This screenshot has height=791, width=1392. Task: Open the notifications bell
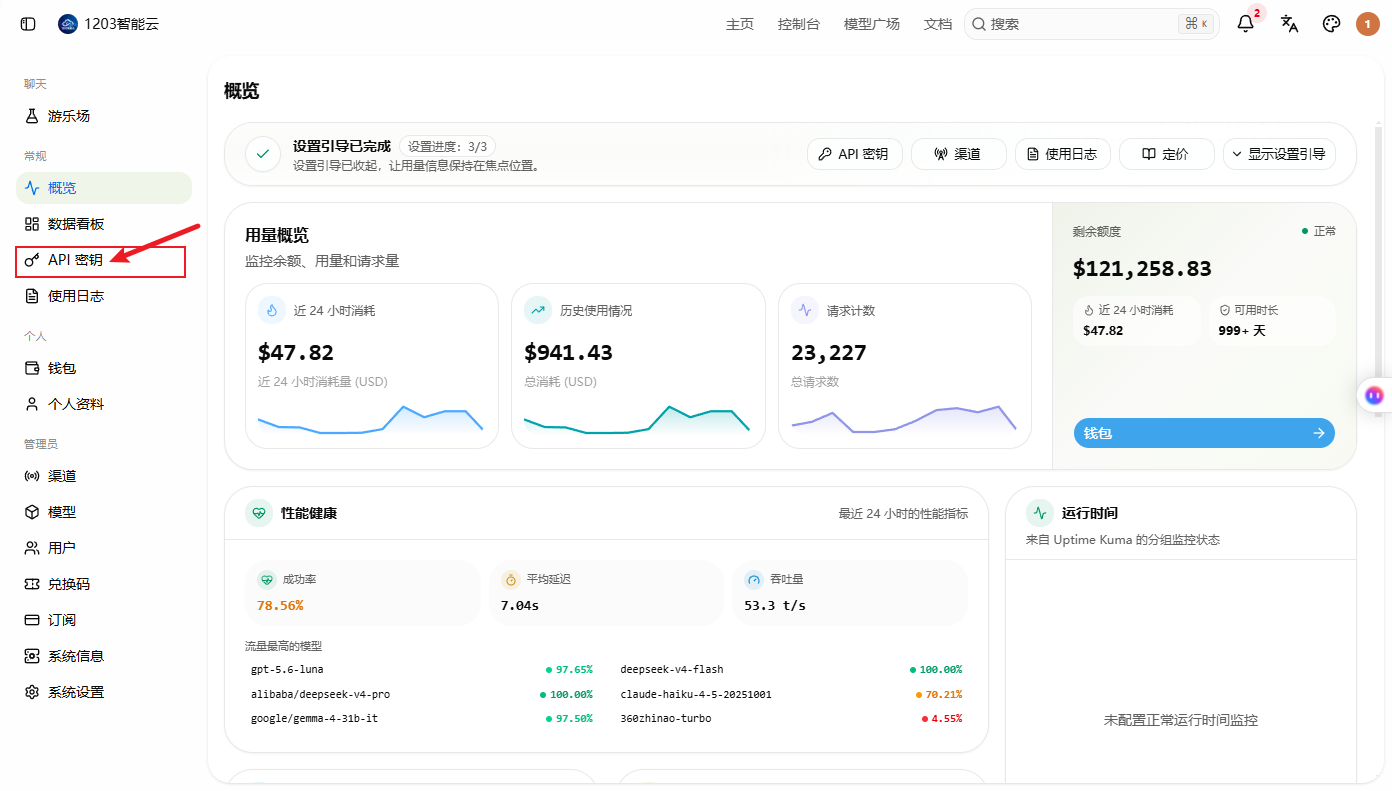point(1246,24)
